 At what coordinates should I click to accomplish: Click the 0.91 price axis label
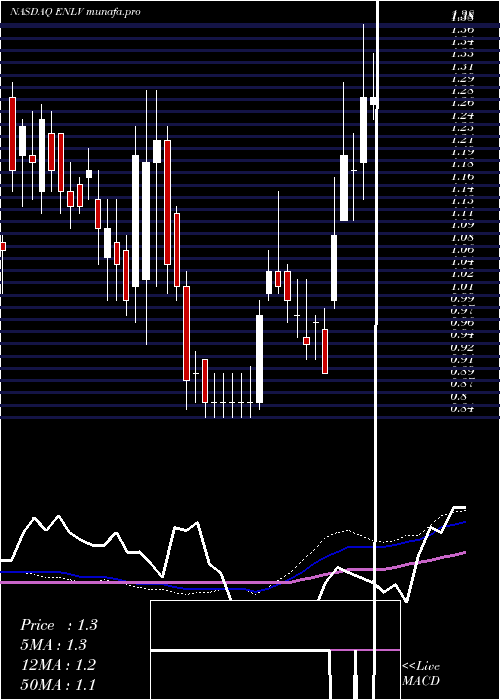[x=462, y=359]
